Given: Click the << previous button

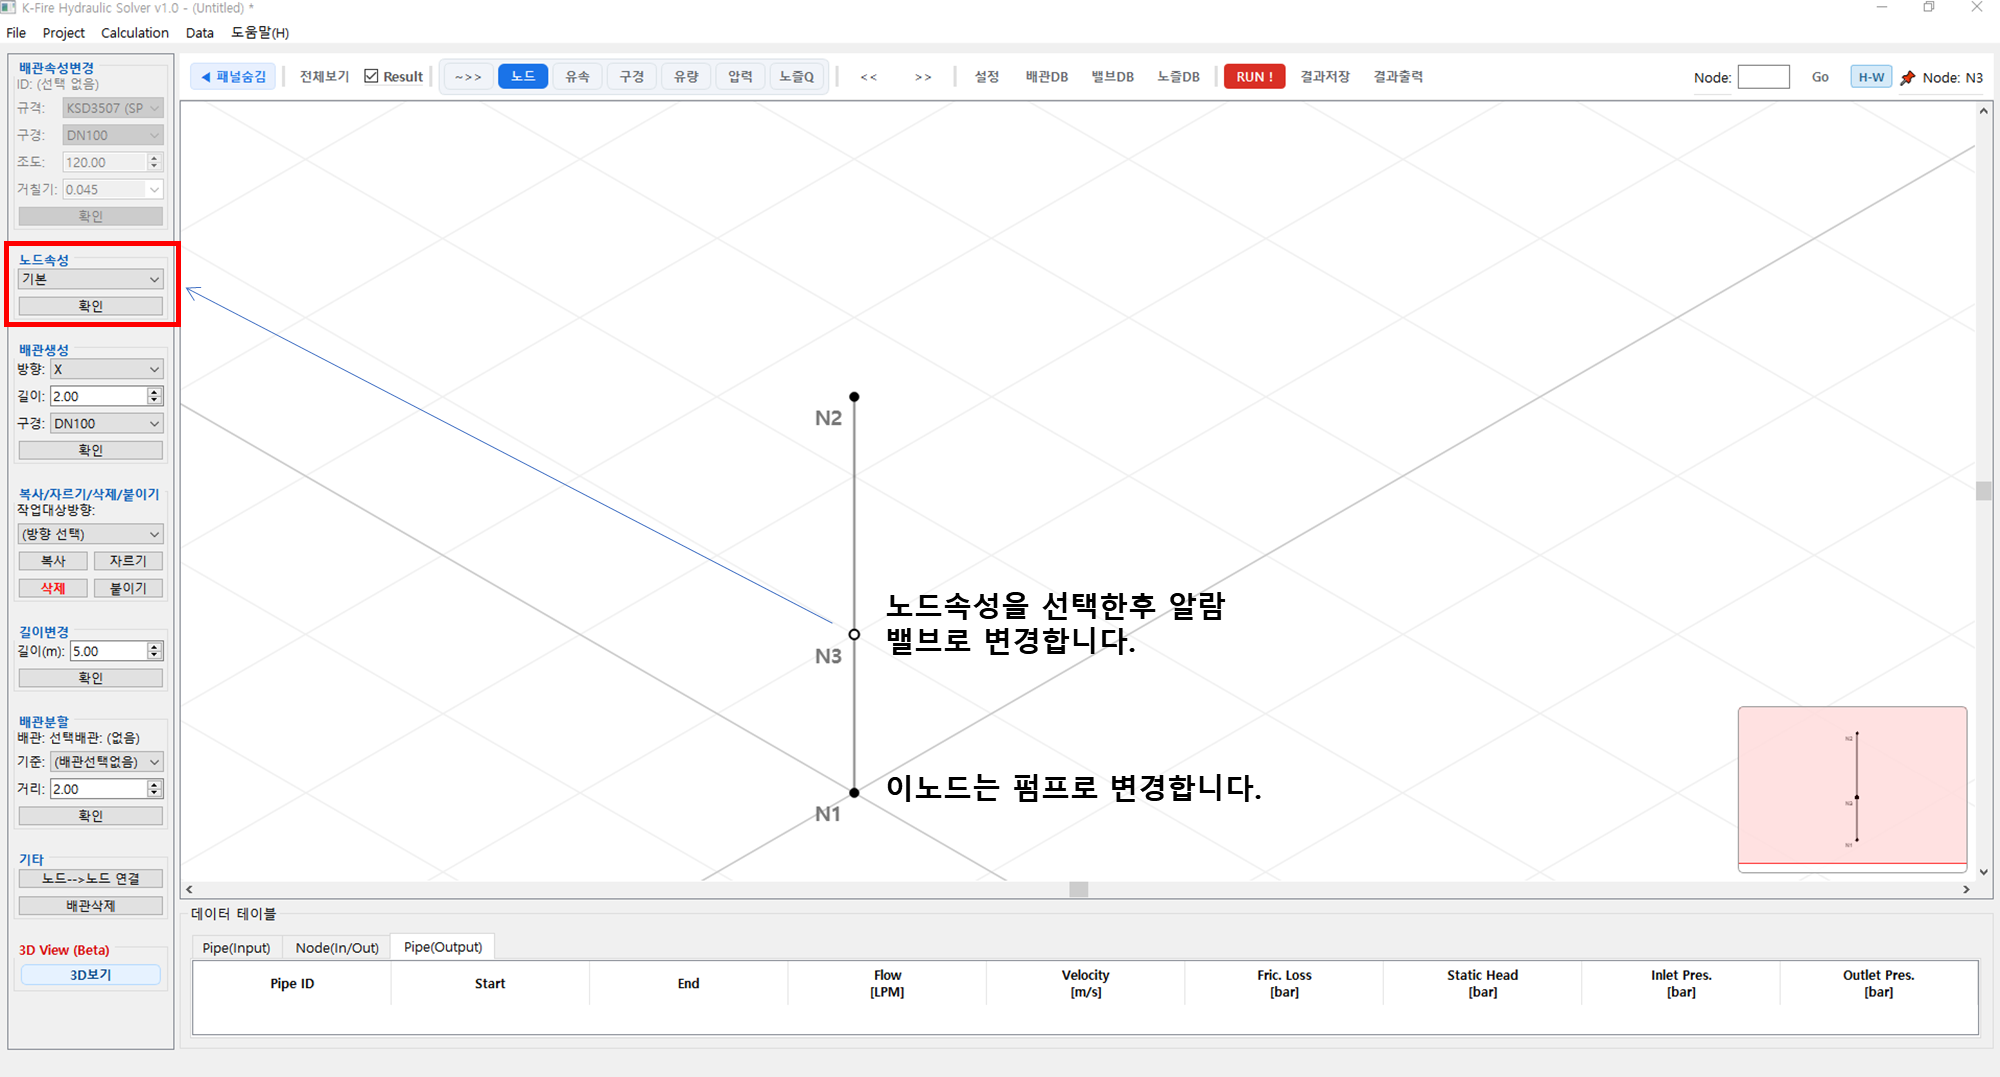Looking at the screenshot, I should point(868,76).
